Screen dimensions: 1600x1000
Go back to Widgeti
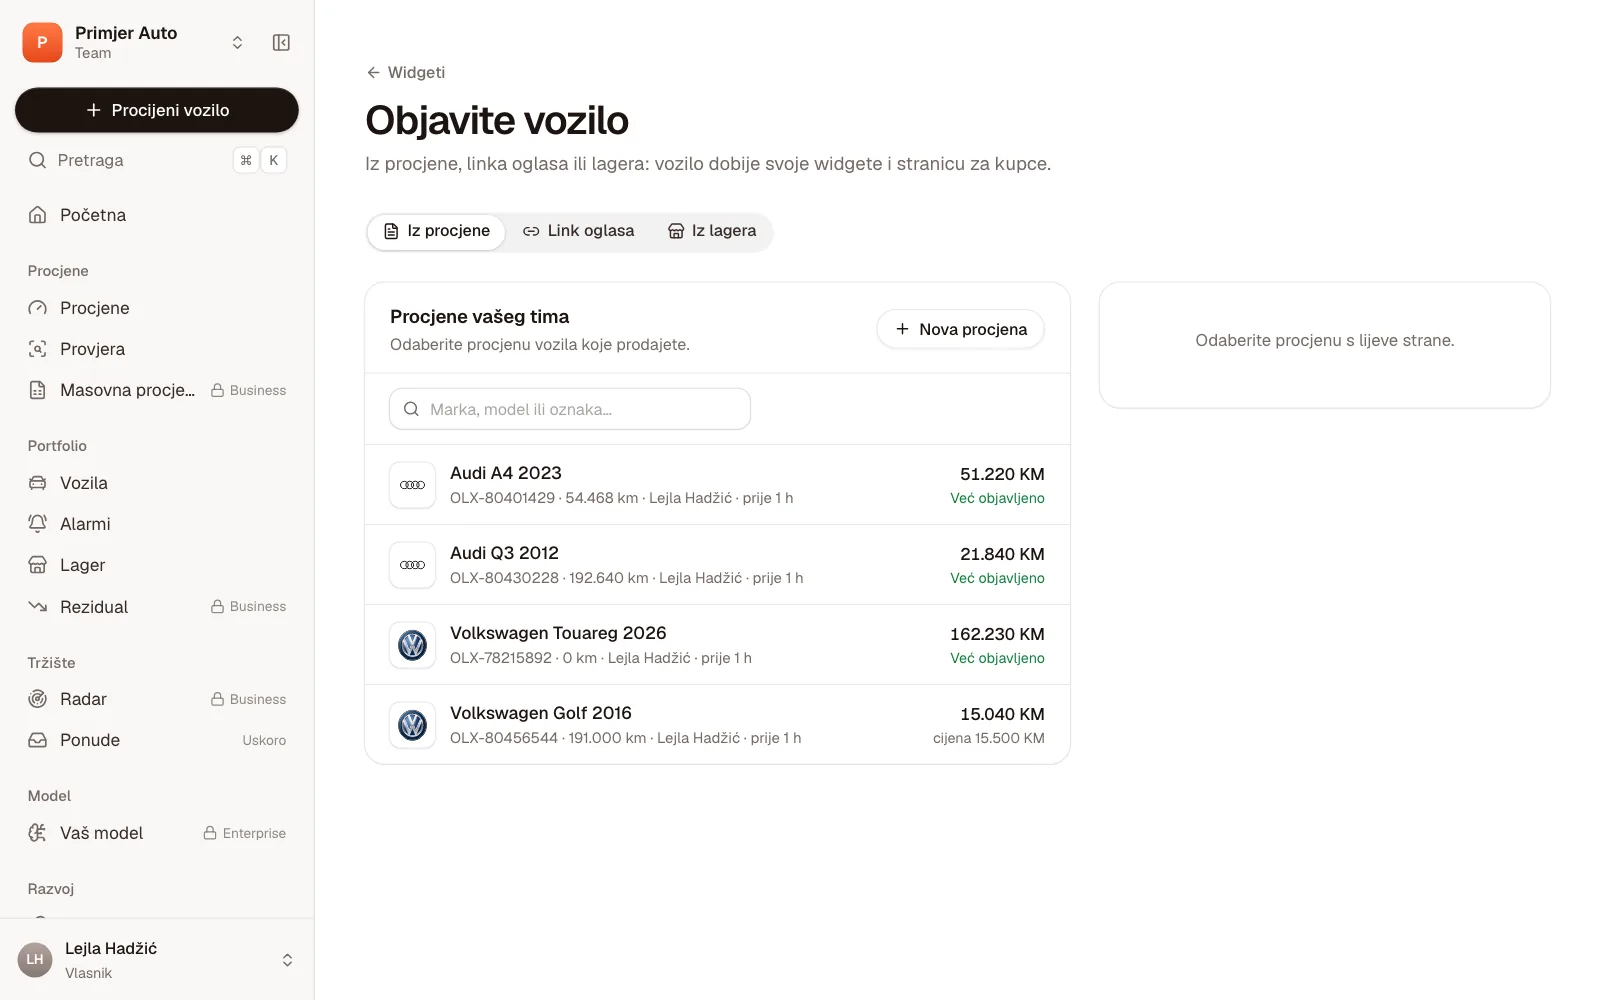coord(406,72)
